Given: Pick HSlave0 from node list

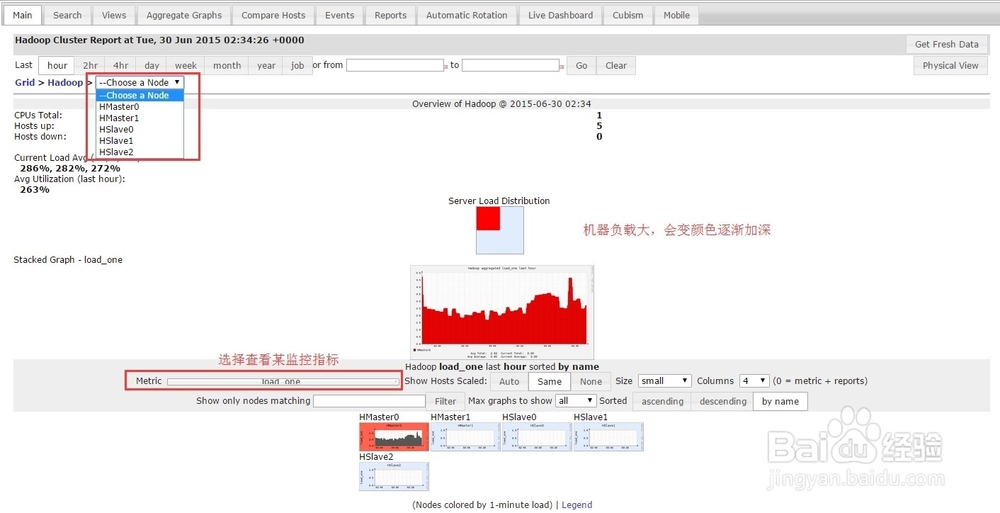Looking at the screenshot, I should pos(140,130).
